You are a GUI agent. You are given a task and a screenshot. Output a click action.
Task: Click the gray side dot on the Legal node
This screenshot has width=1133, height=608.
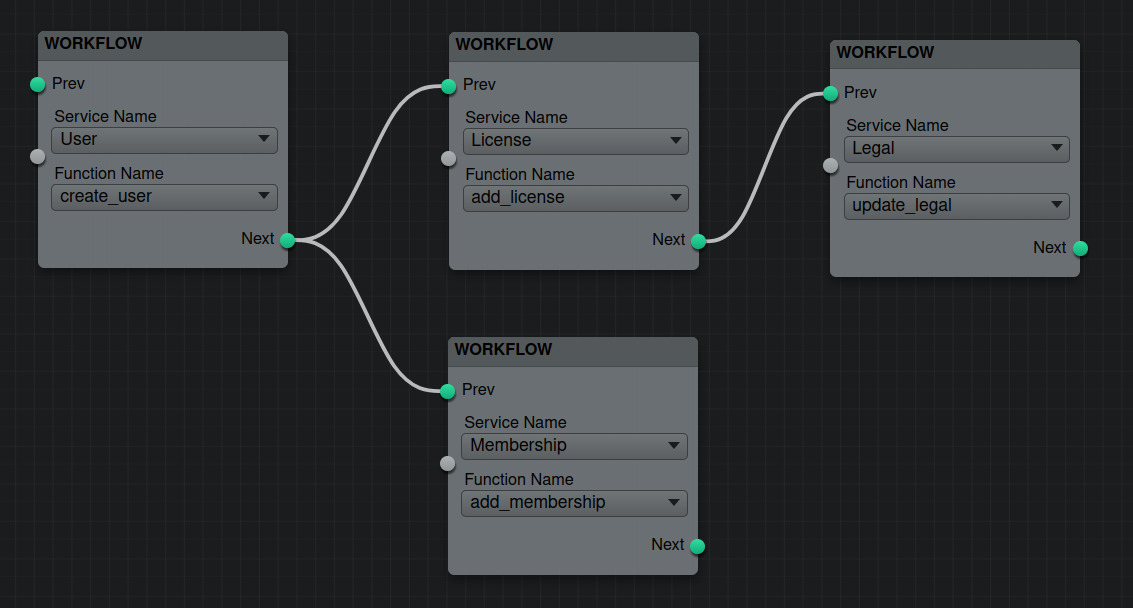[x=830, y=166]
